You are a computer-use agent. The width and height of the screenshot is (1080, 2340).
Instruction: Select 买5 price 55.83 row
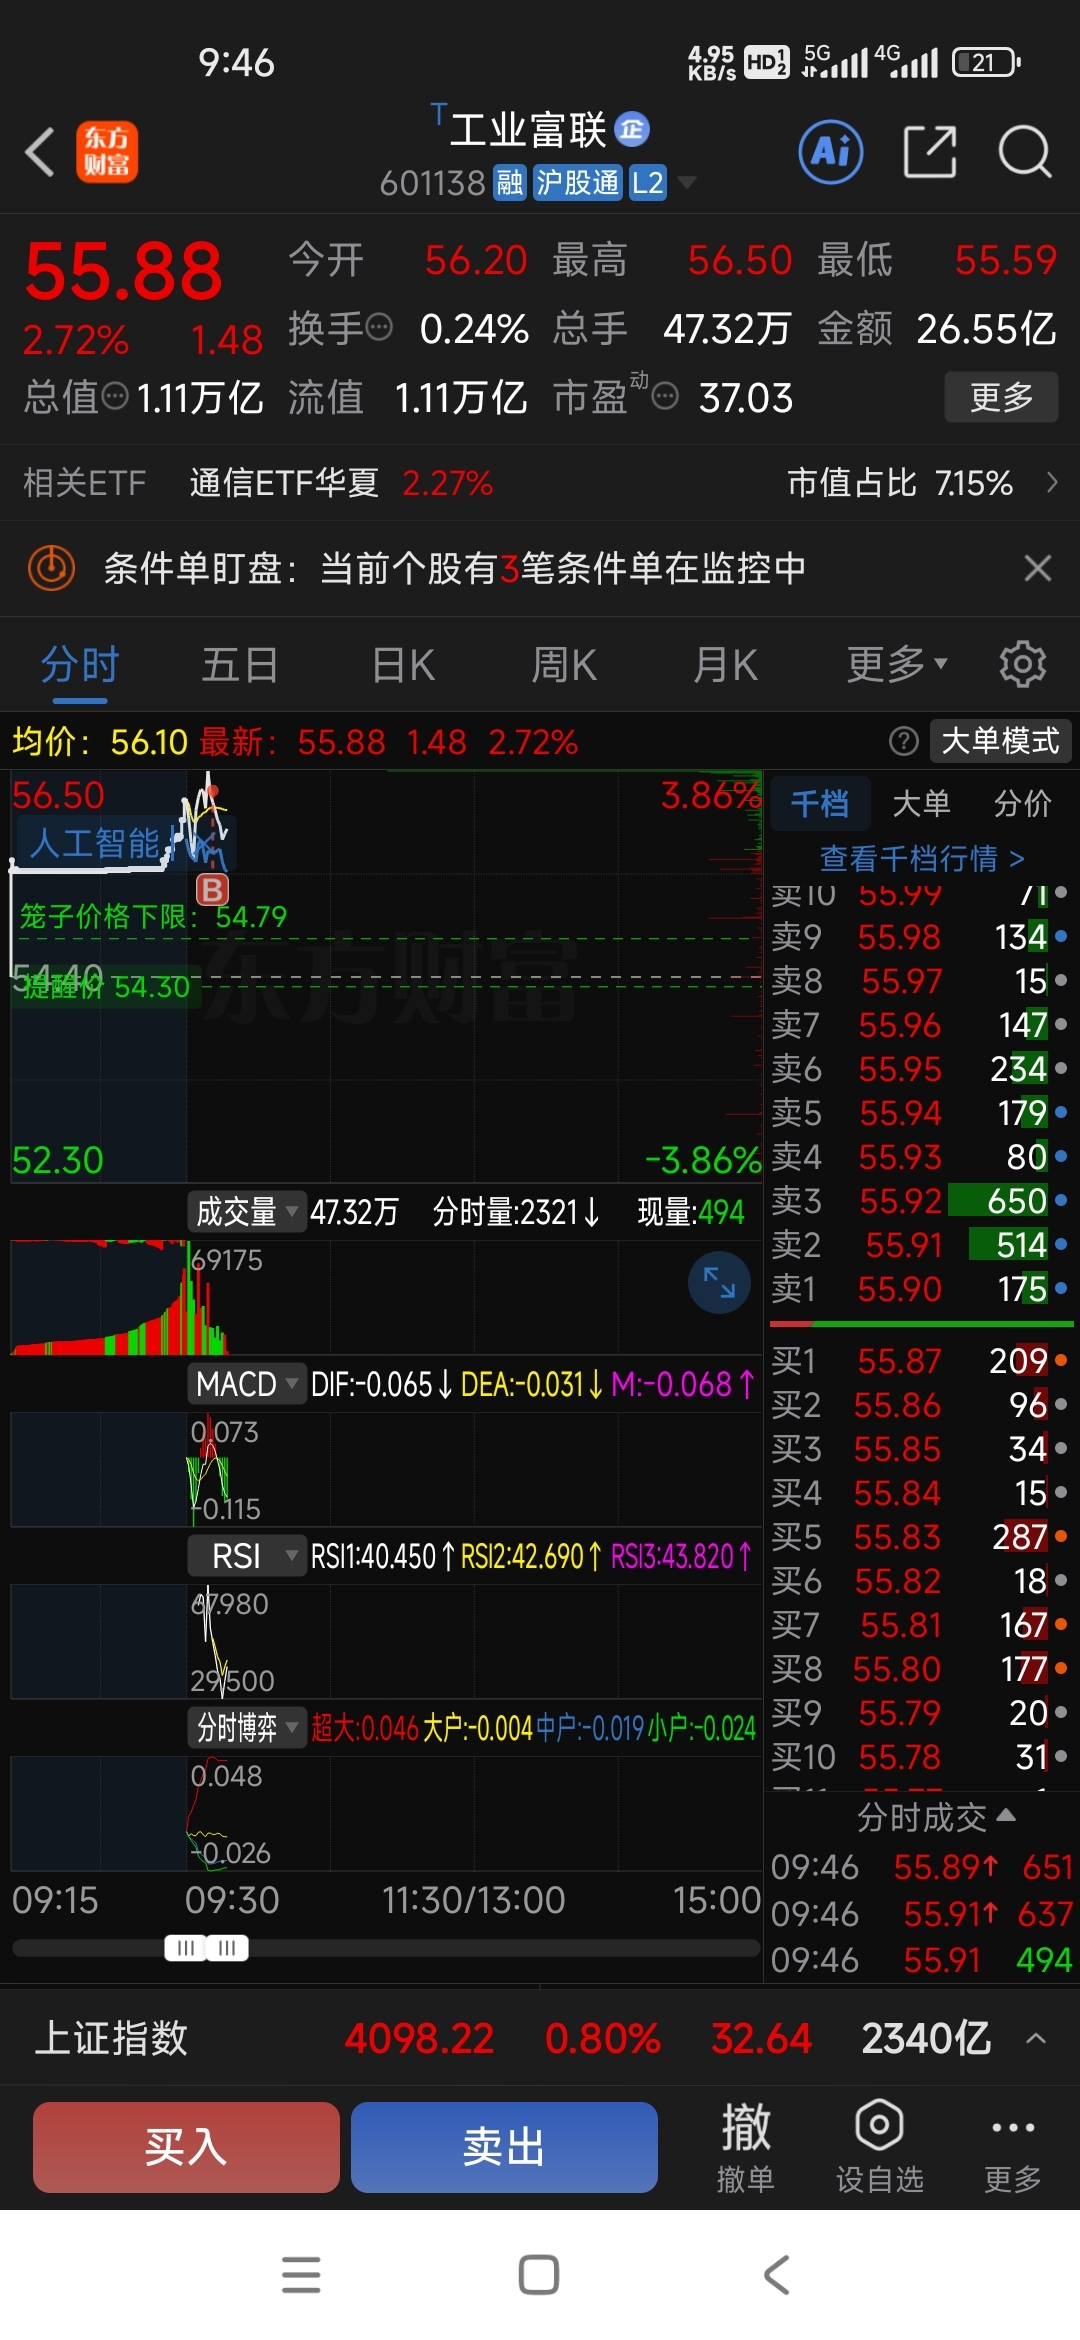(x=920, y=1537)
